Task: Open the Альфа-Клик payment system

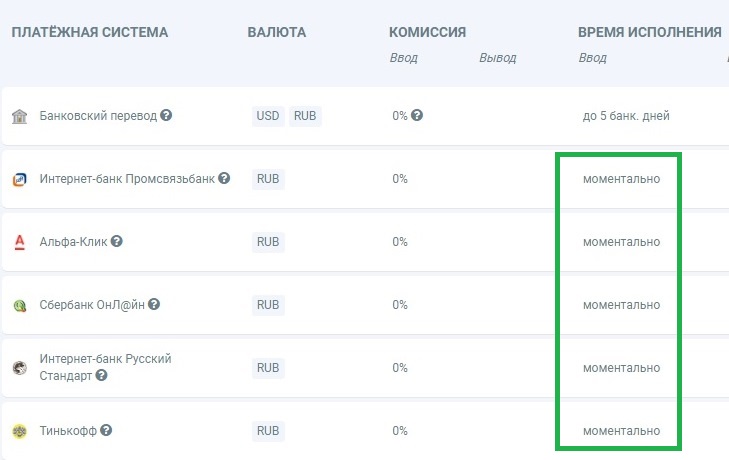Action: (x=74, y=242)
